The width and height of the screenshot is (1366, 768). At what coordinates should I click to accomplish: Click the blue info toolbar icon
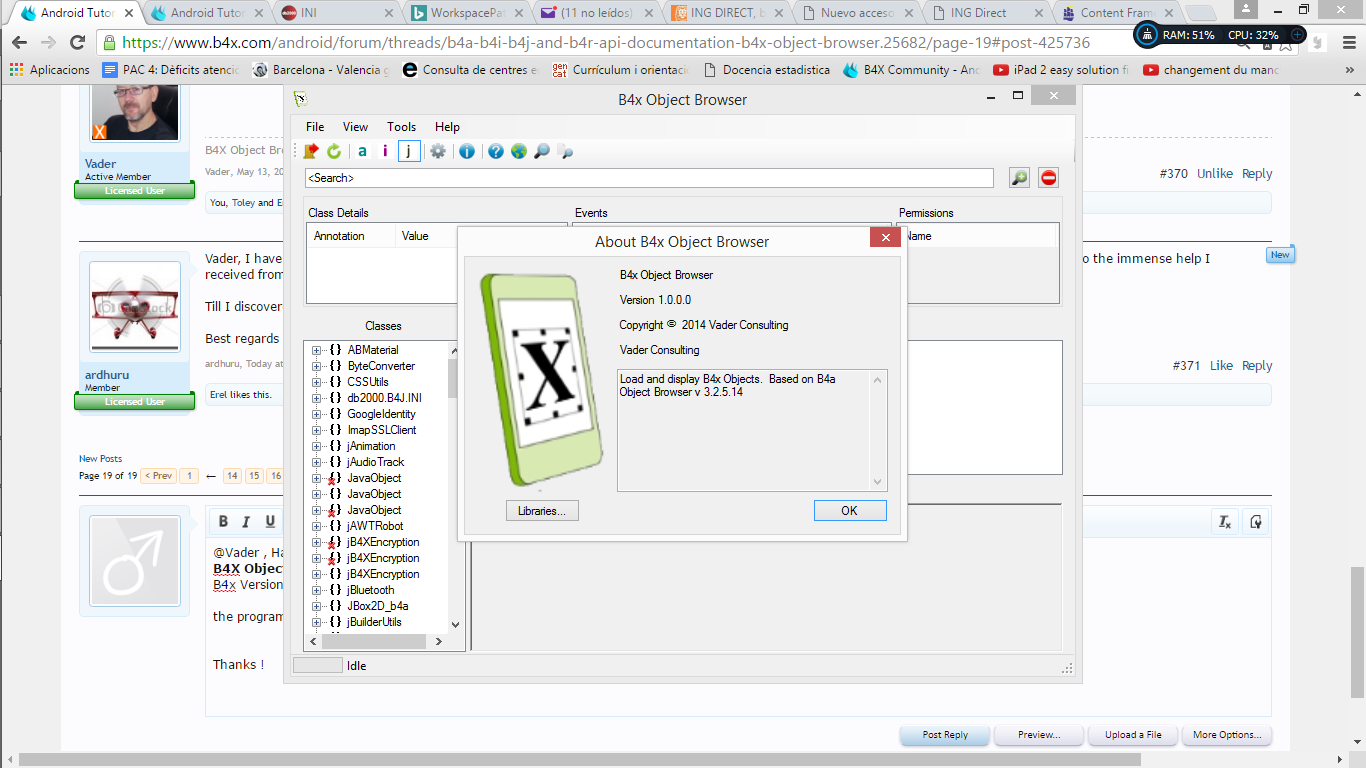[467, 151]
